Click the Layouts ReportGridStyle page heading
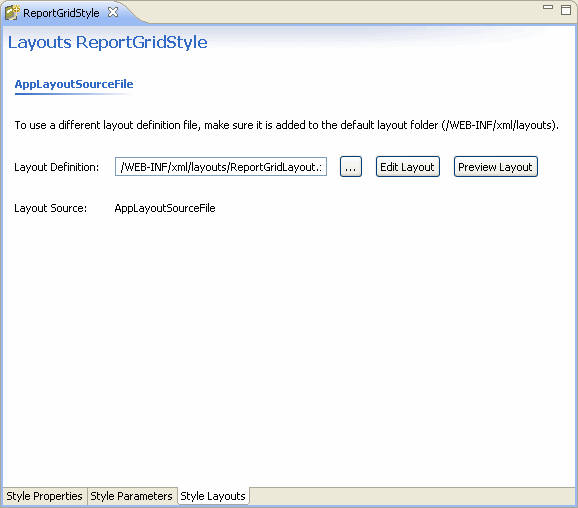 (x=108, y=42)
